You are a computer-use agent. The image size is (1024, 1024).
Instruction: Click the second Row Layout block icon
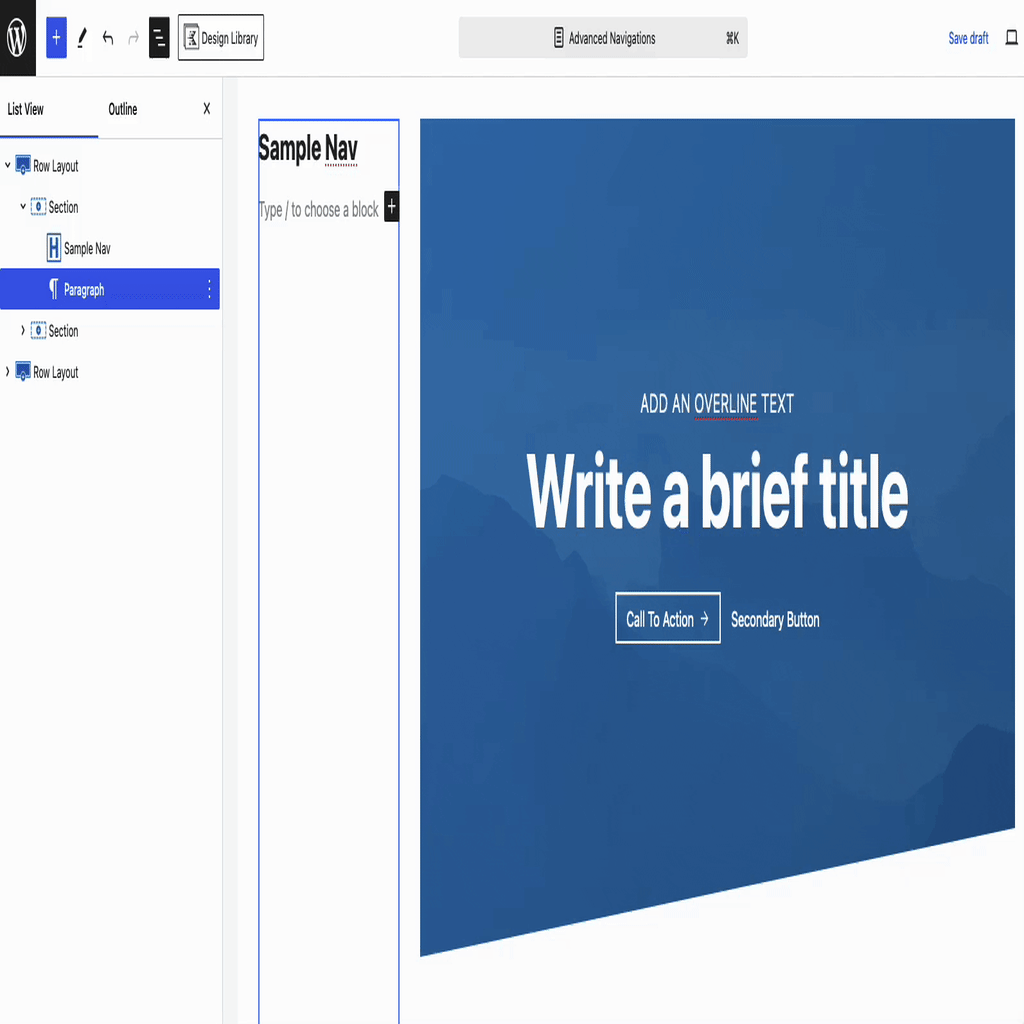23,372
